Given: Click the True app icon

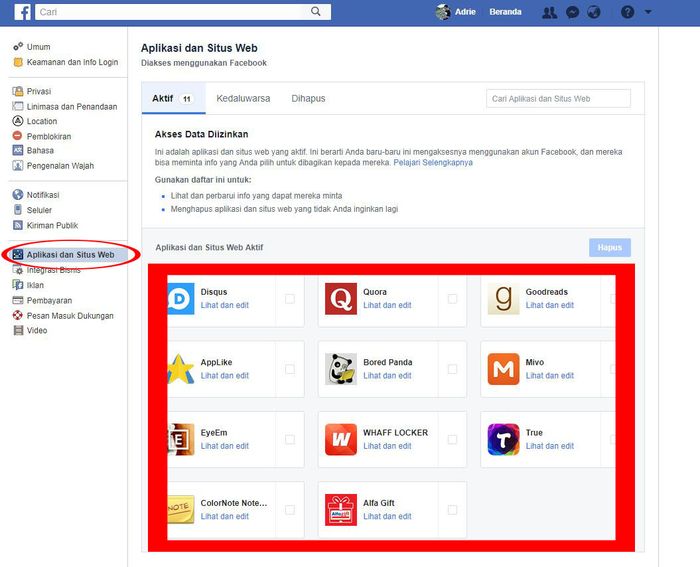Looking at the screenshot, I should pos(503,439).
